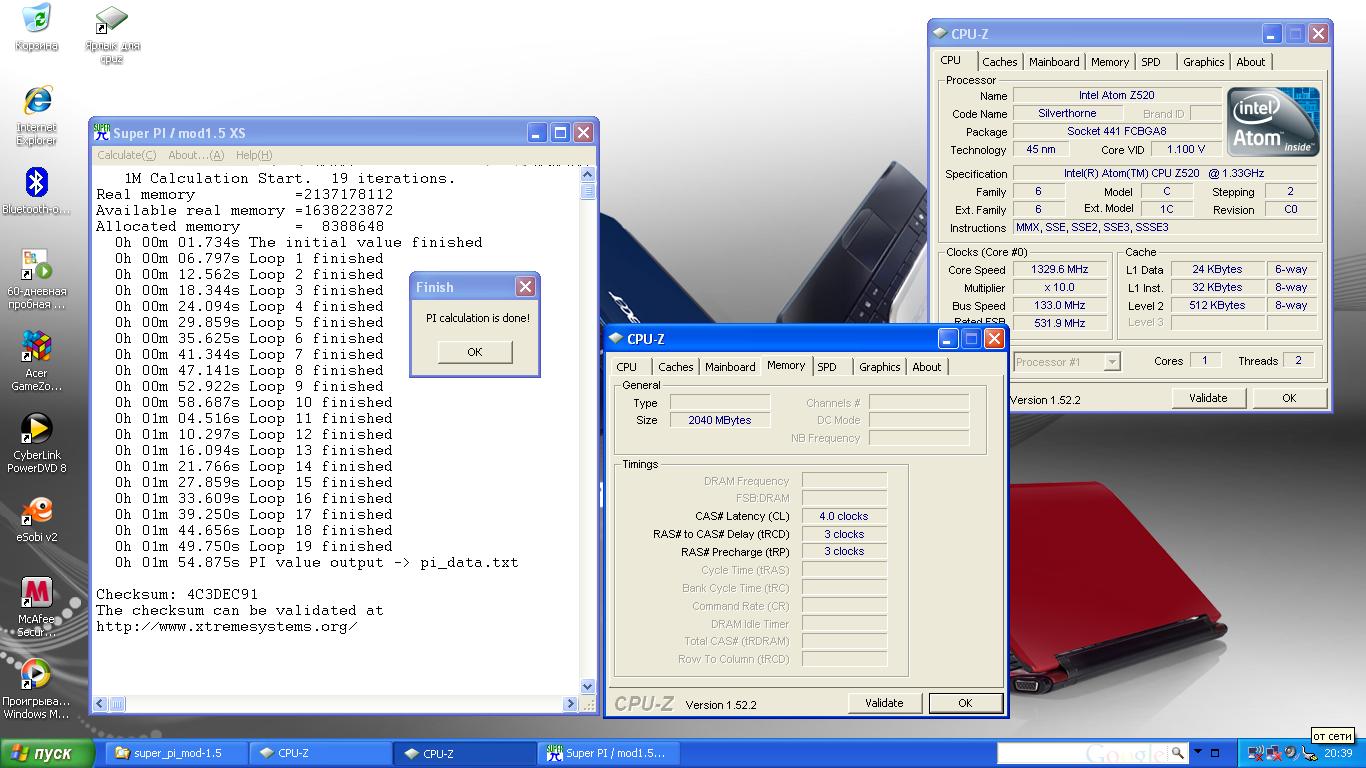Click the wireless network tray icon

[1254, 753]
